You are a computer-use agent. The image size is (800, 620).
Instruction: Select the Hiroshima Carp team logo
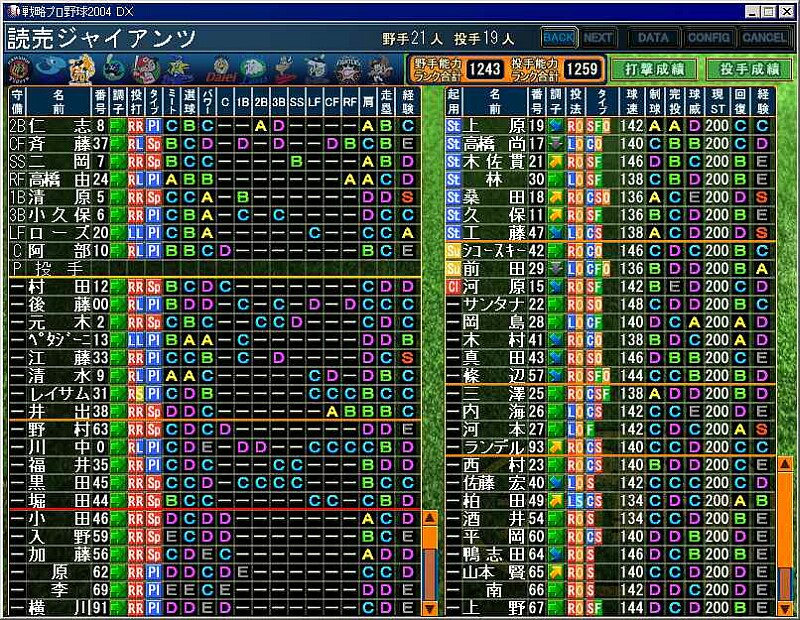coord(146,69)
